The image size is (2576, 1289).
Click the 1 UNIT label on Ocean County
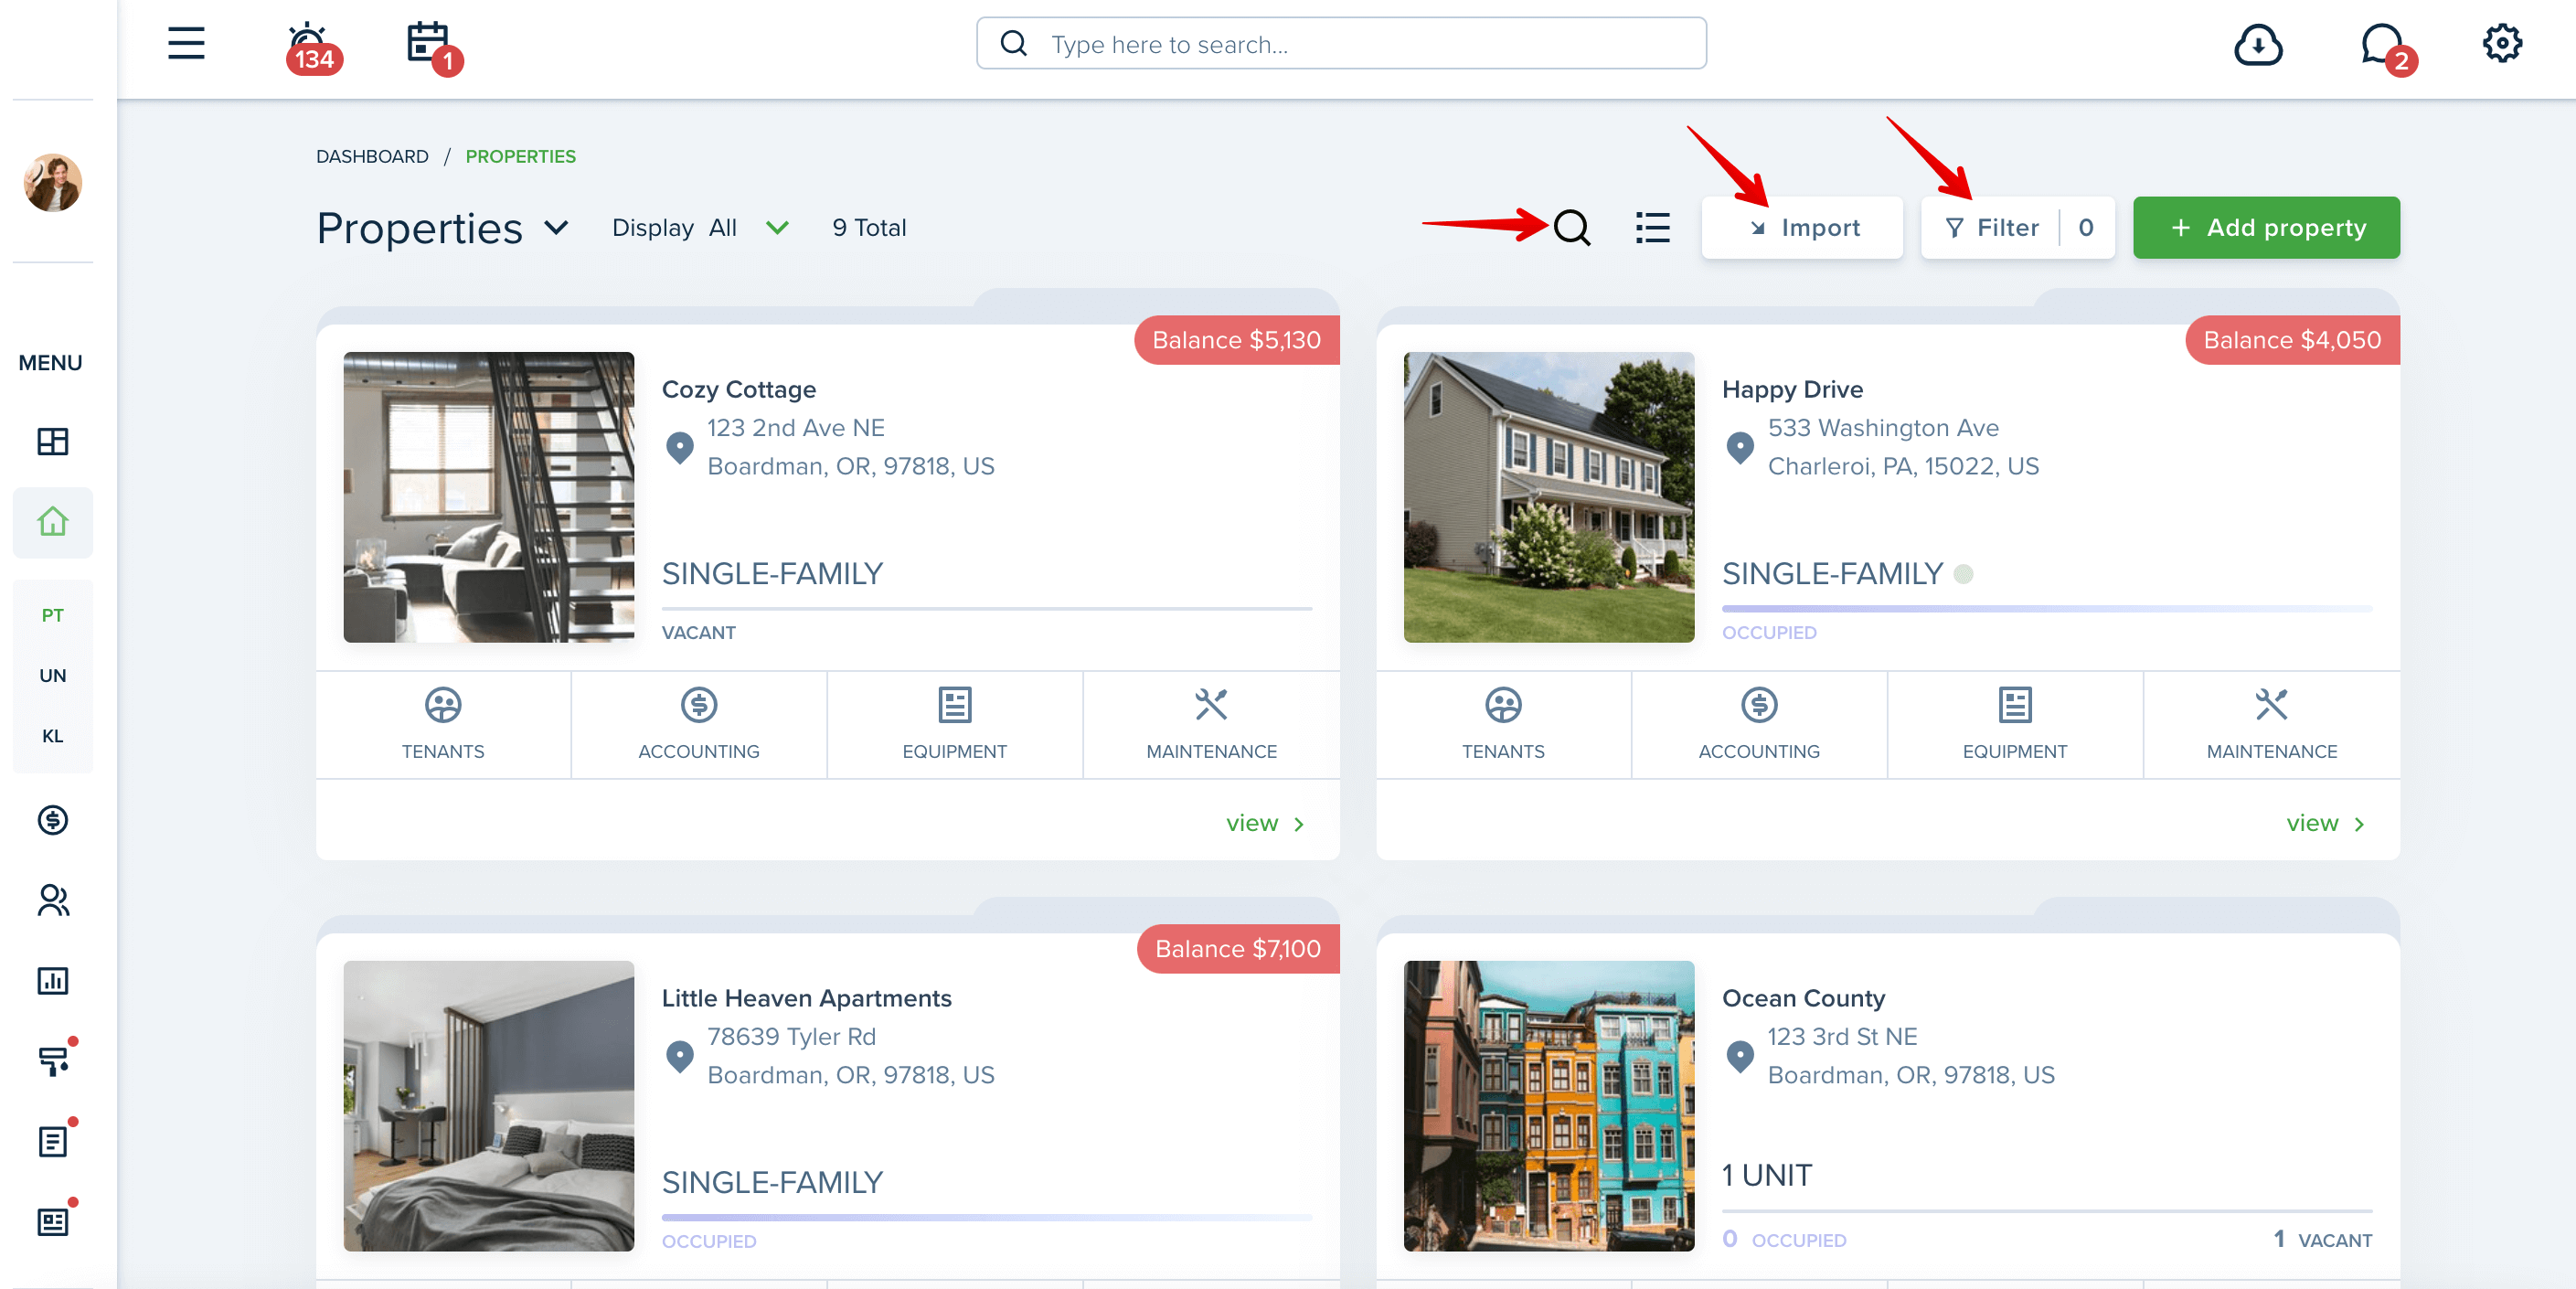pyautogui.click(x=1766, y=1175)
